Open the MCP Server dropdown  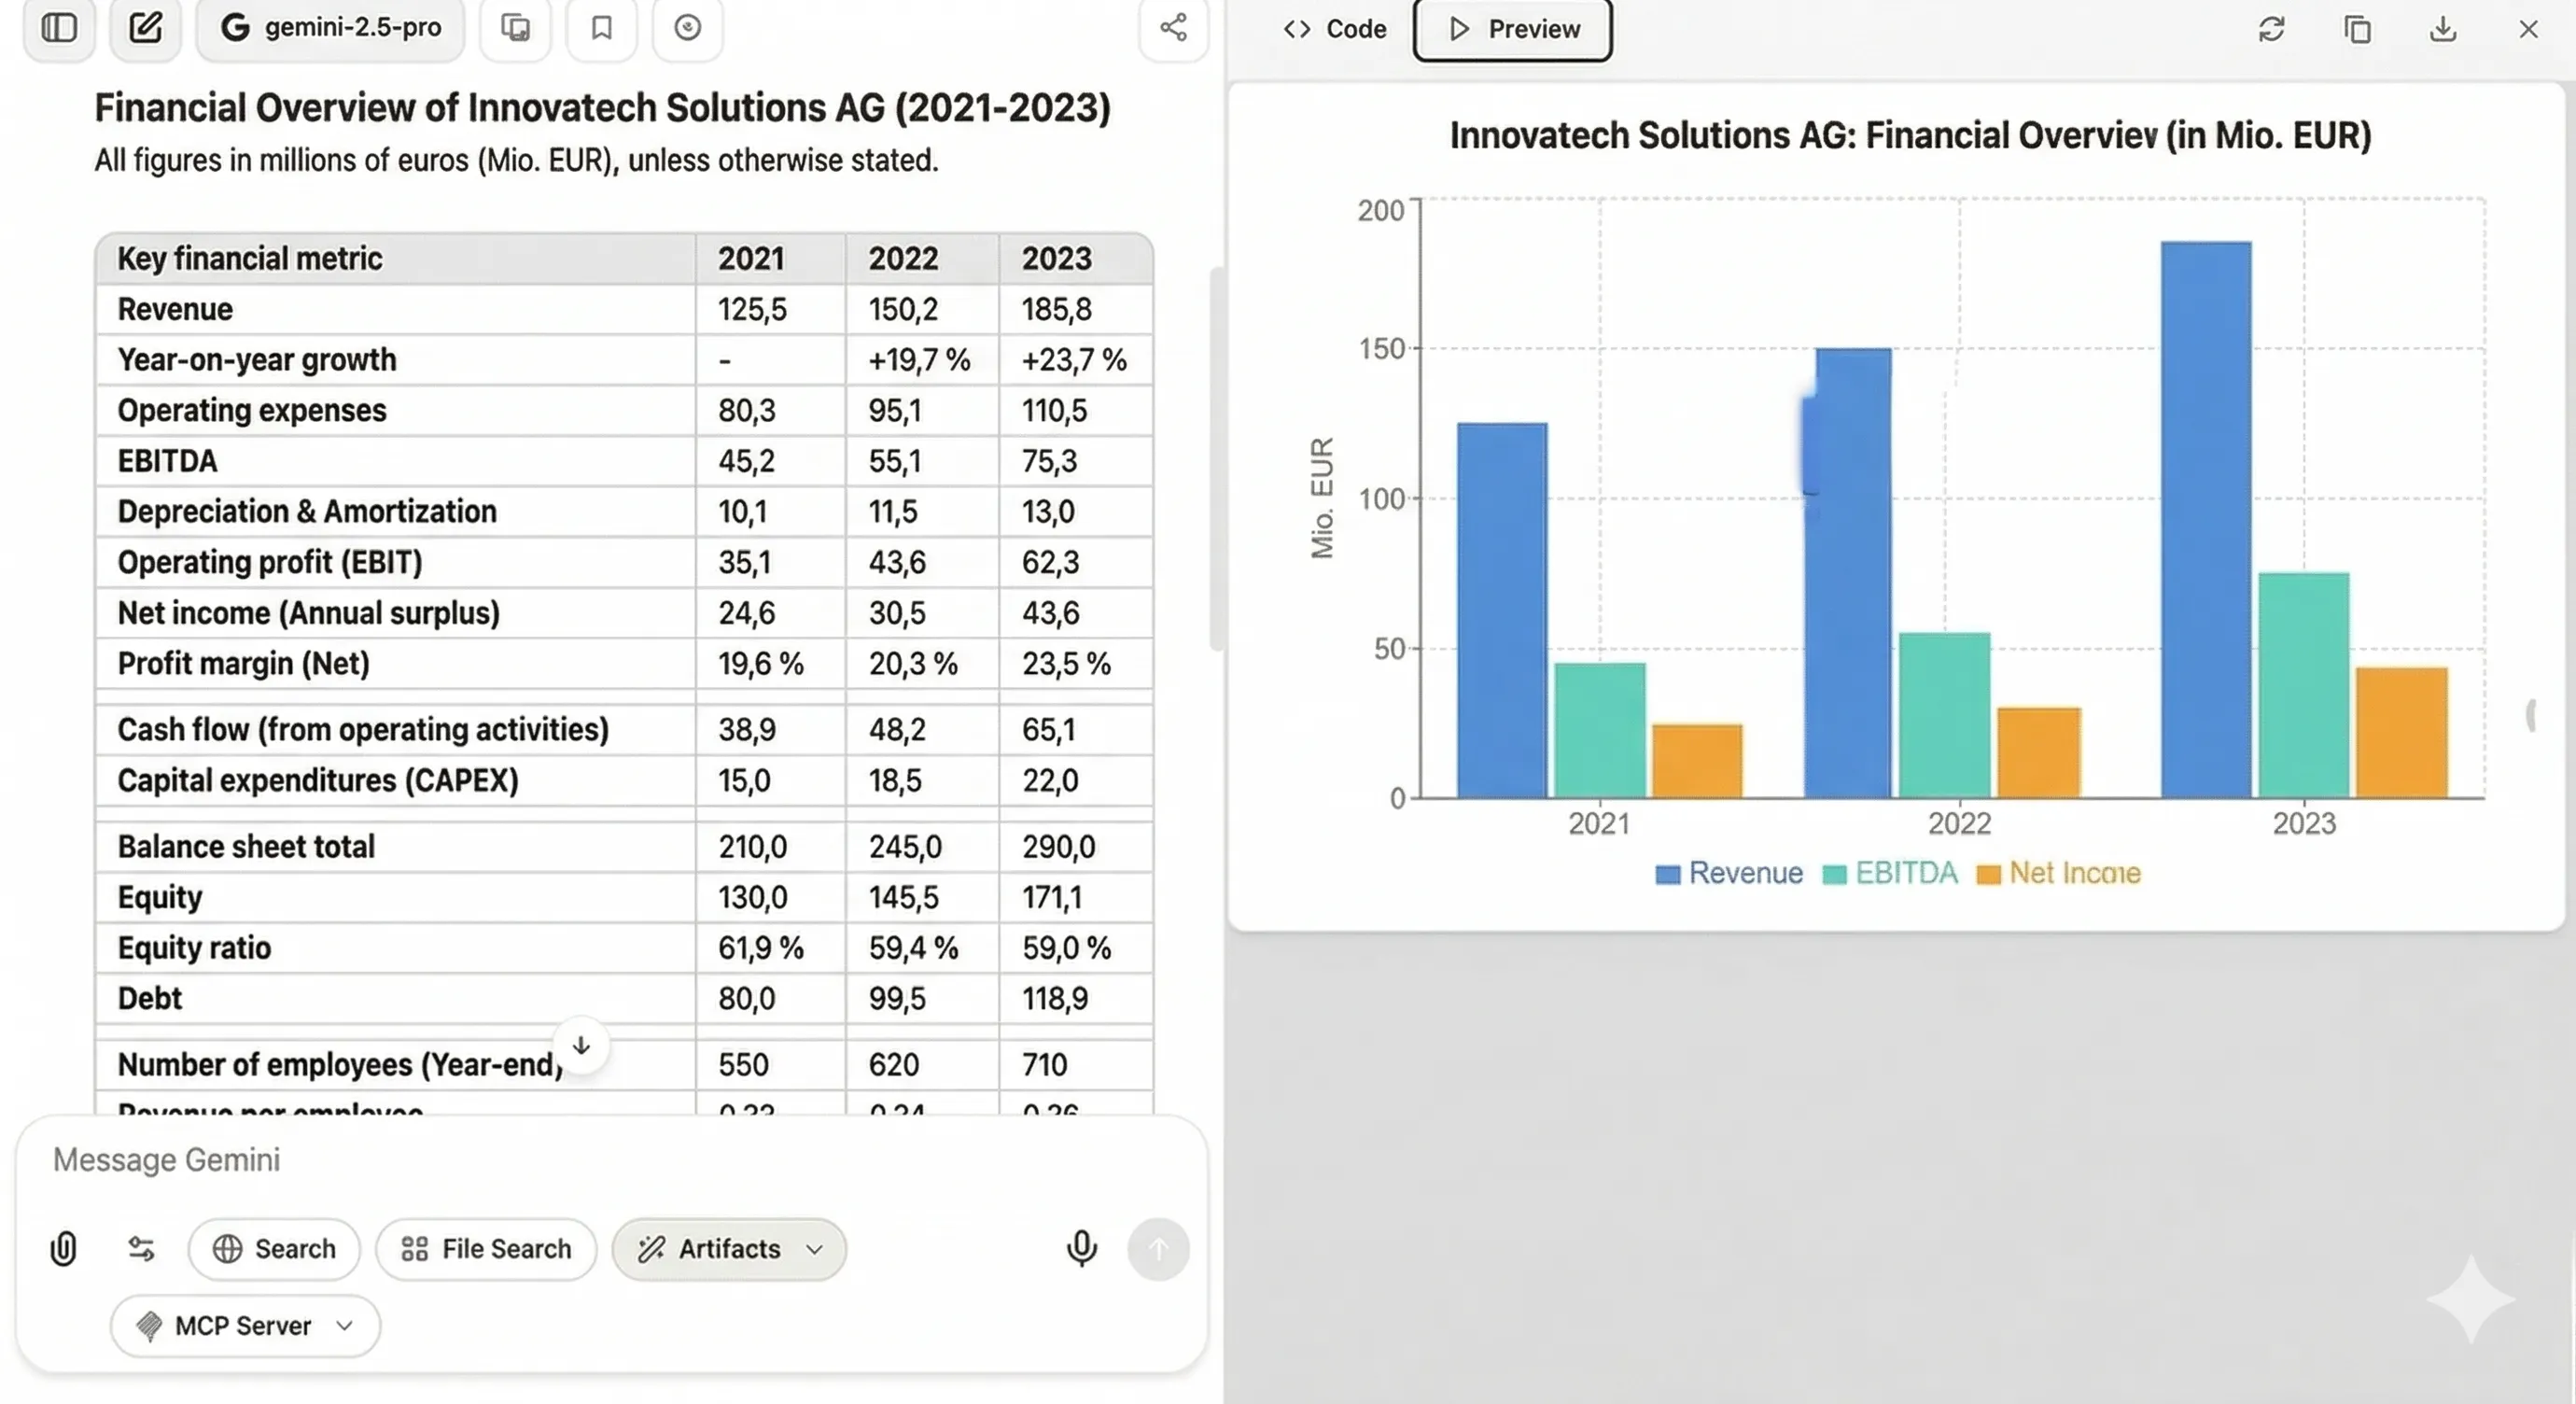tap(245, 1326)
